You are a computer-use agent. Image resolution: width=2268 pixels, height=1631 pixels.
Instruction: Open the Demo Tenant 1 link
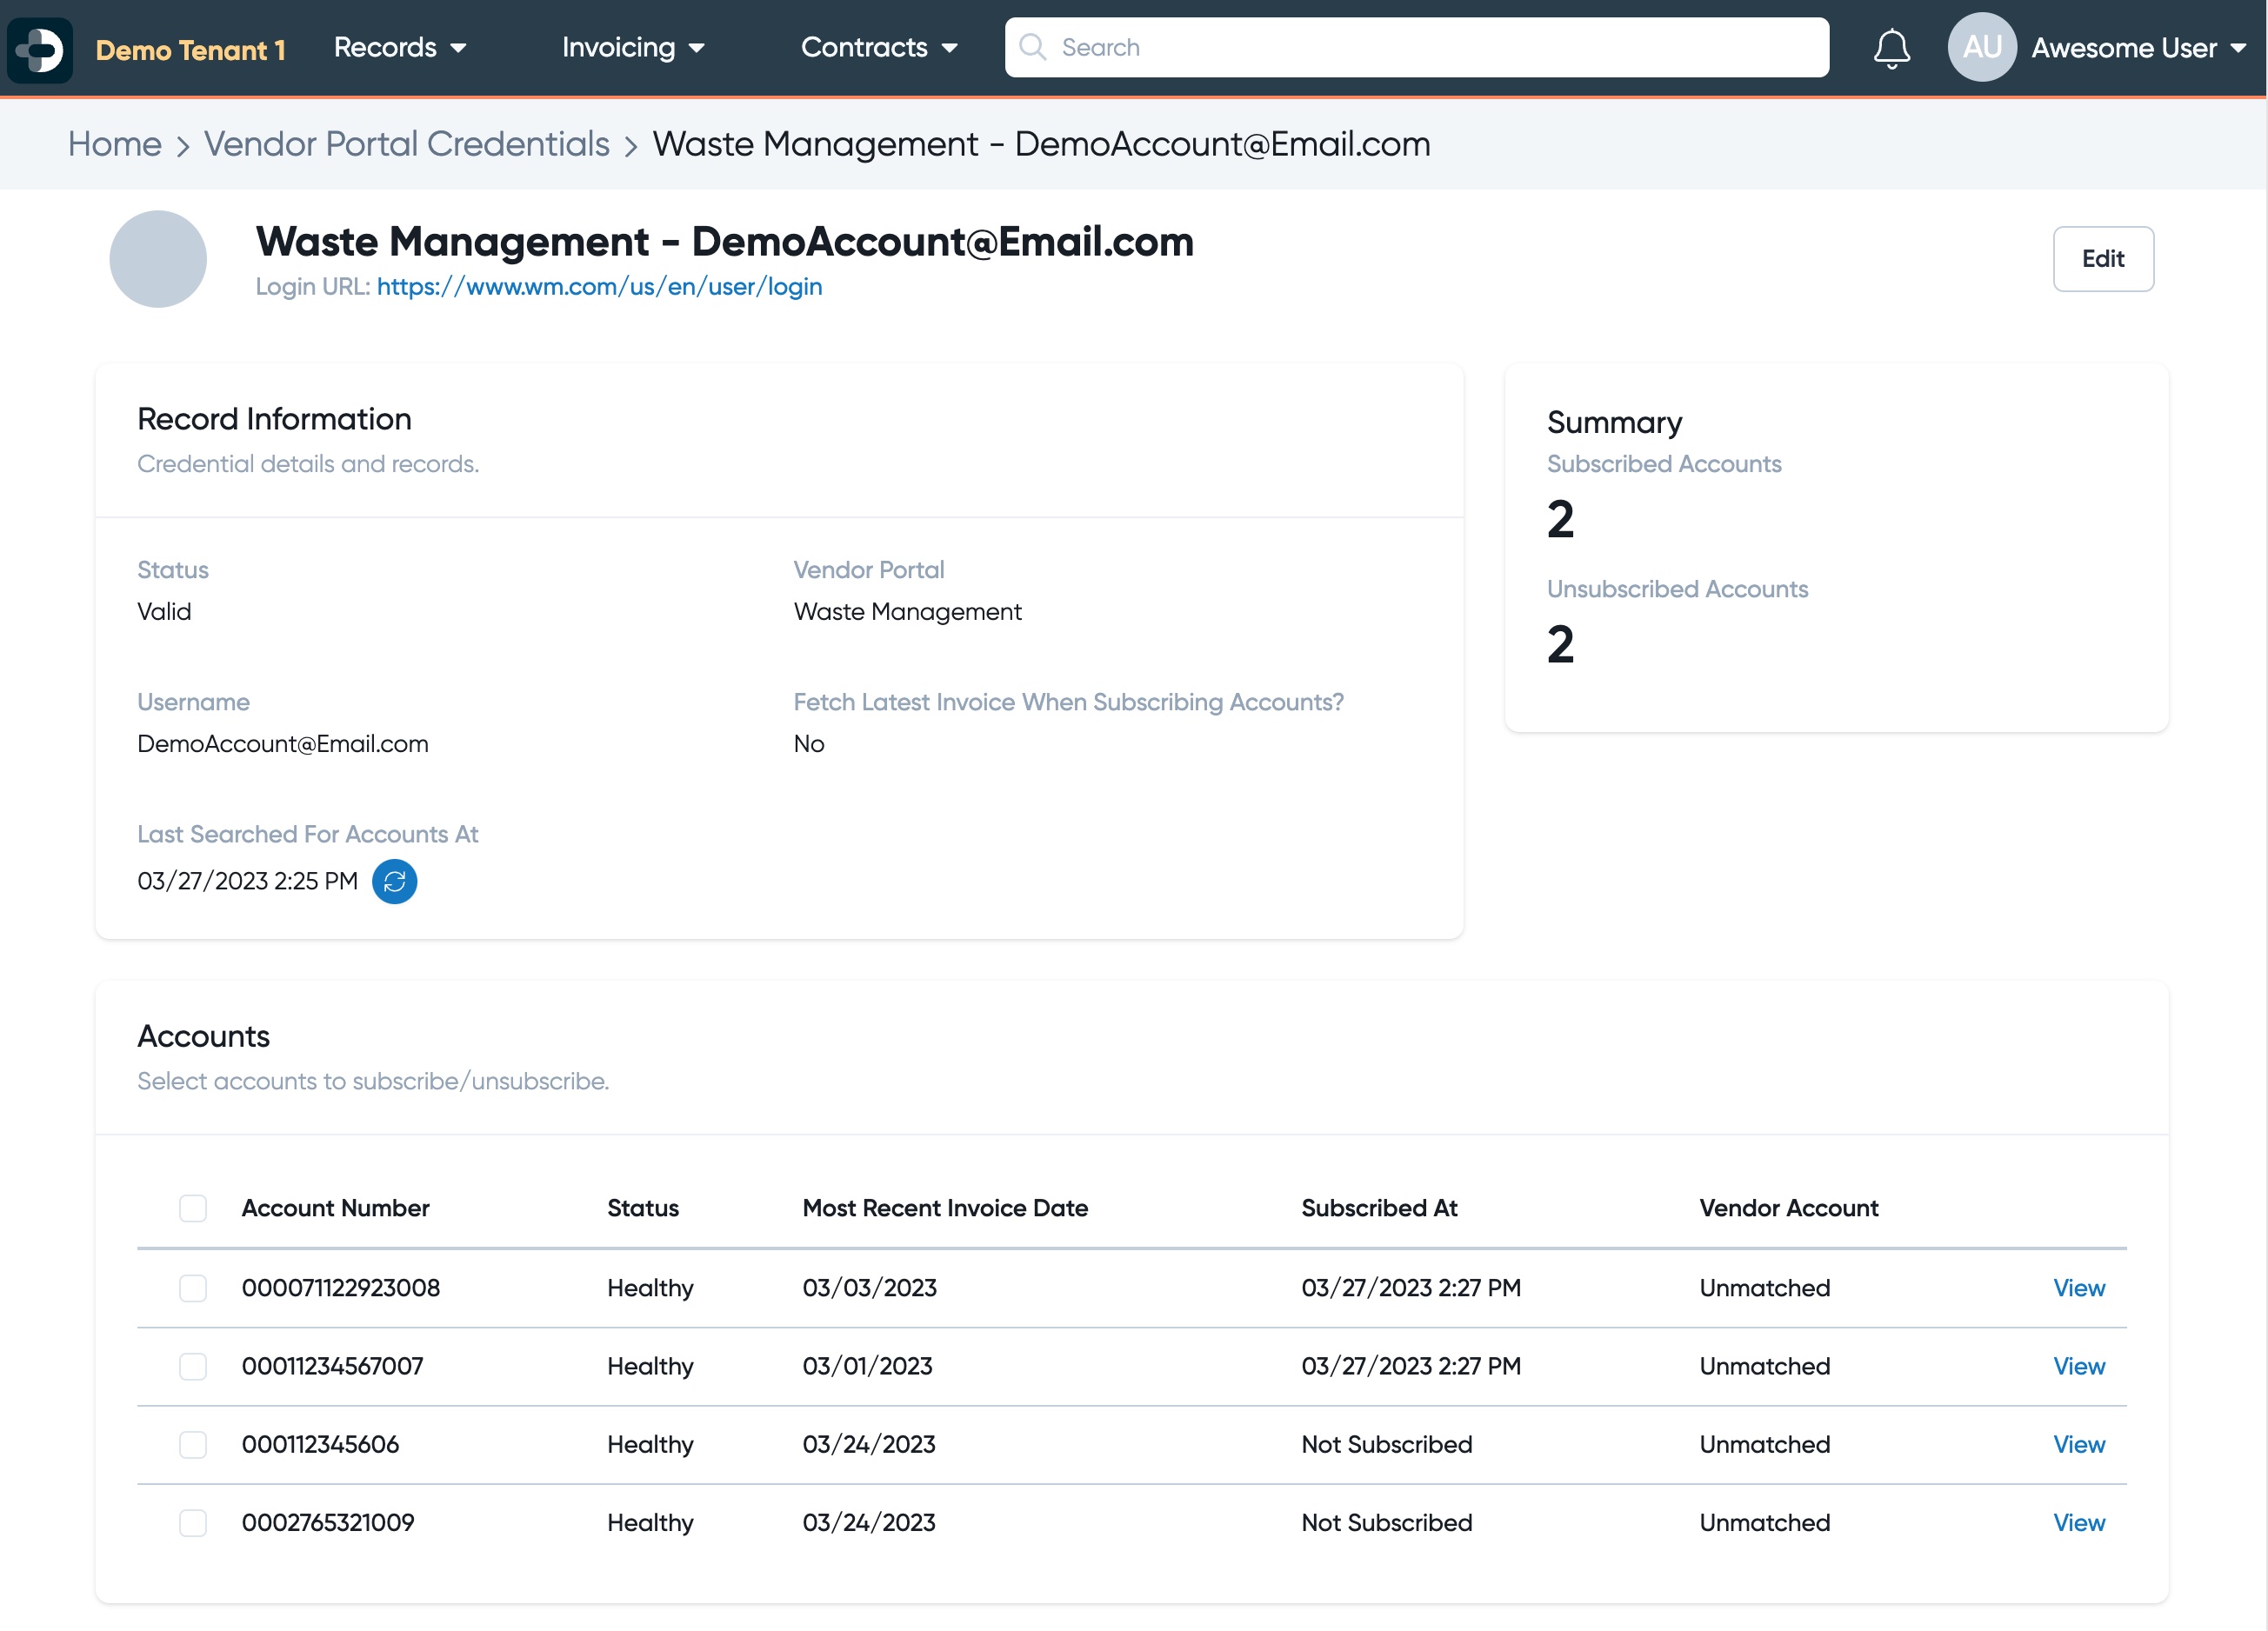(191, 50)
